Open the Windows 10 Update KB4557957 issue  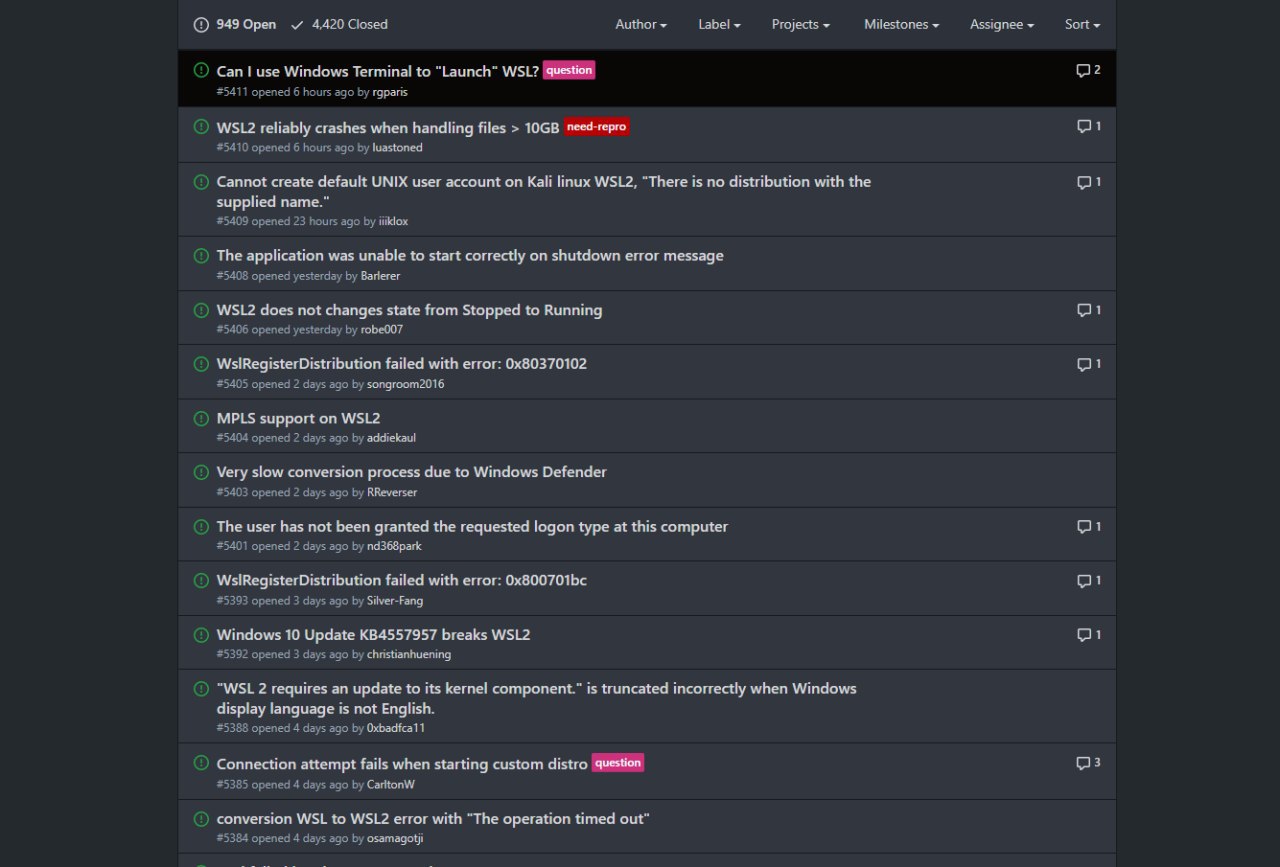373,634
